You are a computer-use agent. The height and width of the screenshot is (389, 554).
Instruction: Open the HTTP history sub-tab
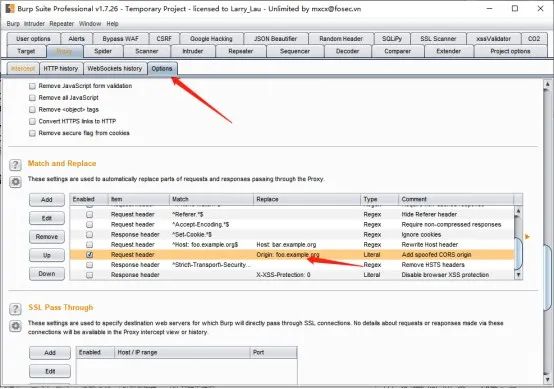click(x=61, y=69)
